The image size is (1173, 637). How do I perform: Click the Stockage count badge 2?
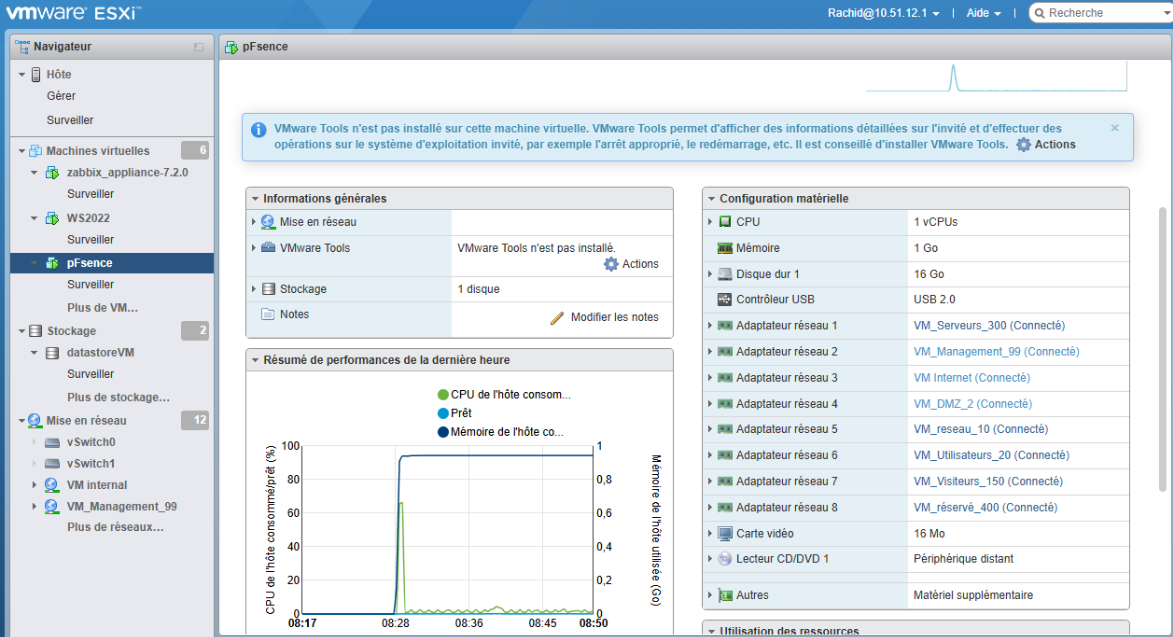pyautogui.click(x=195, y=330)
